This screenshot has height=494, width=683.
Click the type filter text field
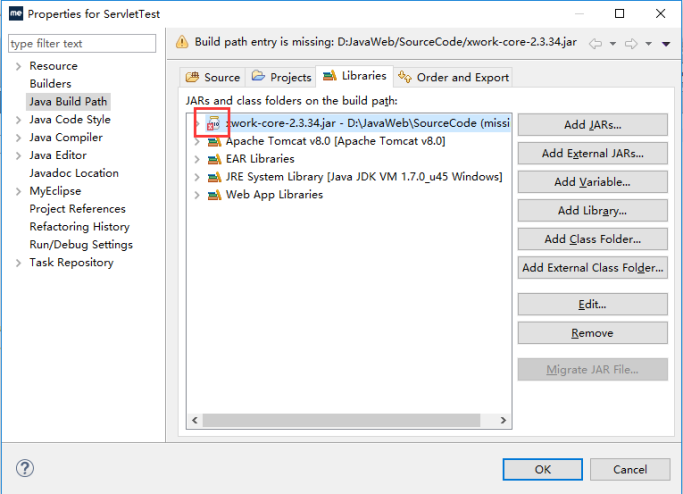(x=82, y=44)
